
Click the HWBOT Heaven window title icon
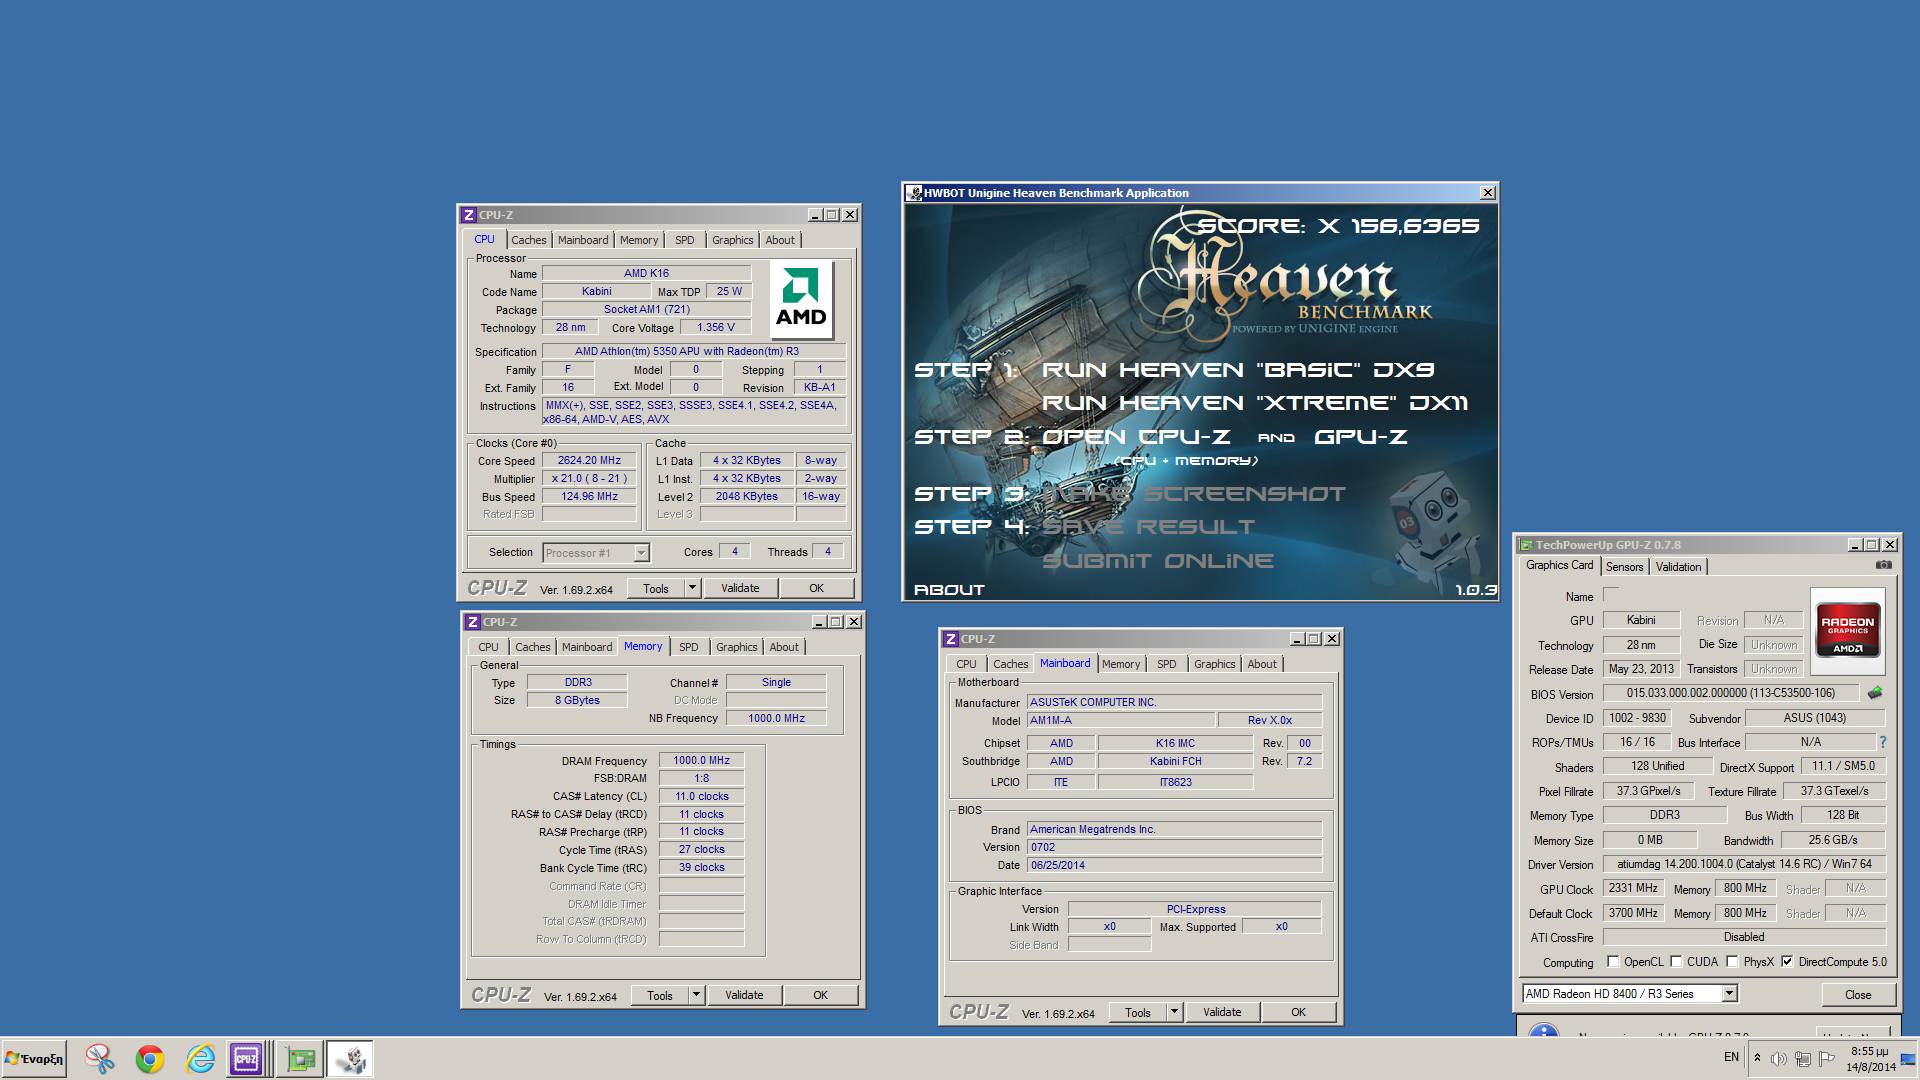[x=913, y=193]
